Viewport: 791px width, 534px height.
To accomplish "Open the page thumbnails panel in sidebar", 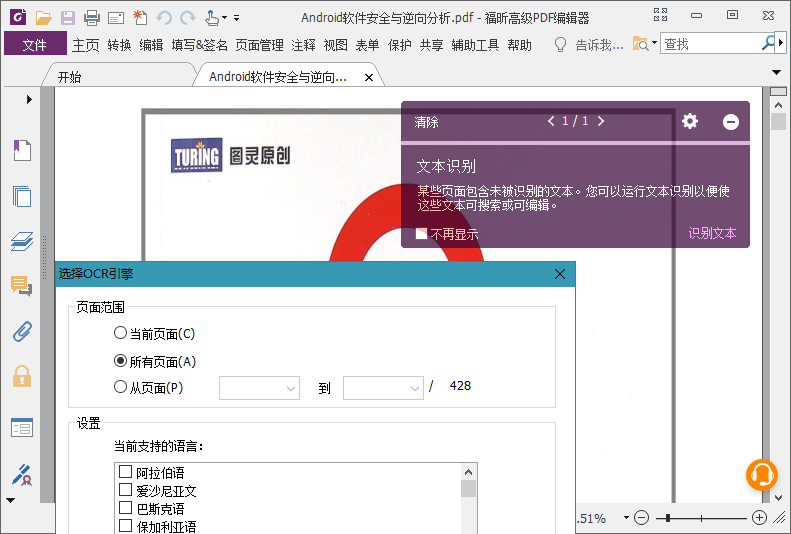I will (22, 196).
